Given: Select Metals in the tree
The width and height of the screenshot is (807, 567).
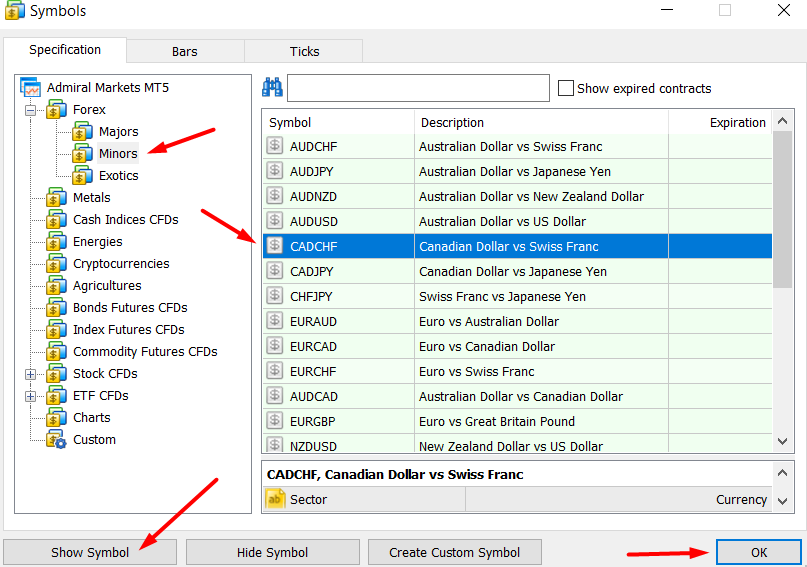Looking at the screenshot, I should [x=92, y=198].
